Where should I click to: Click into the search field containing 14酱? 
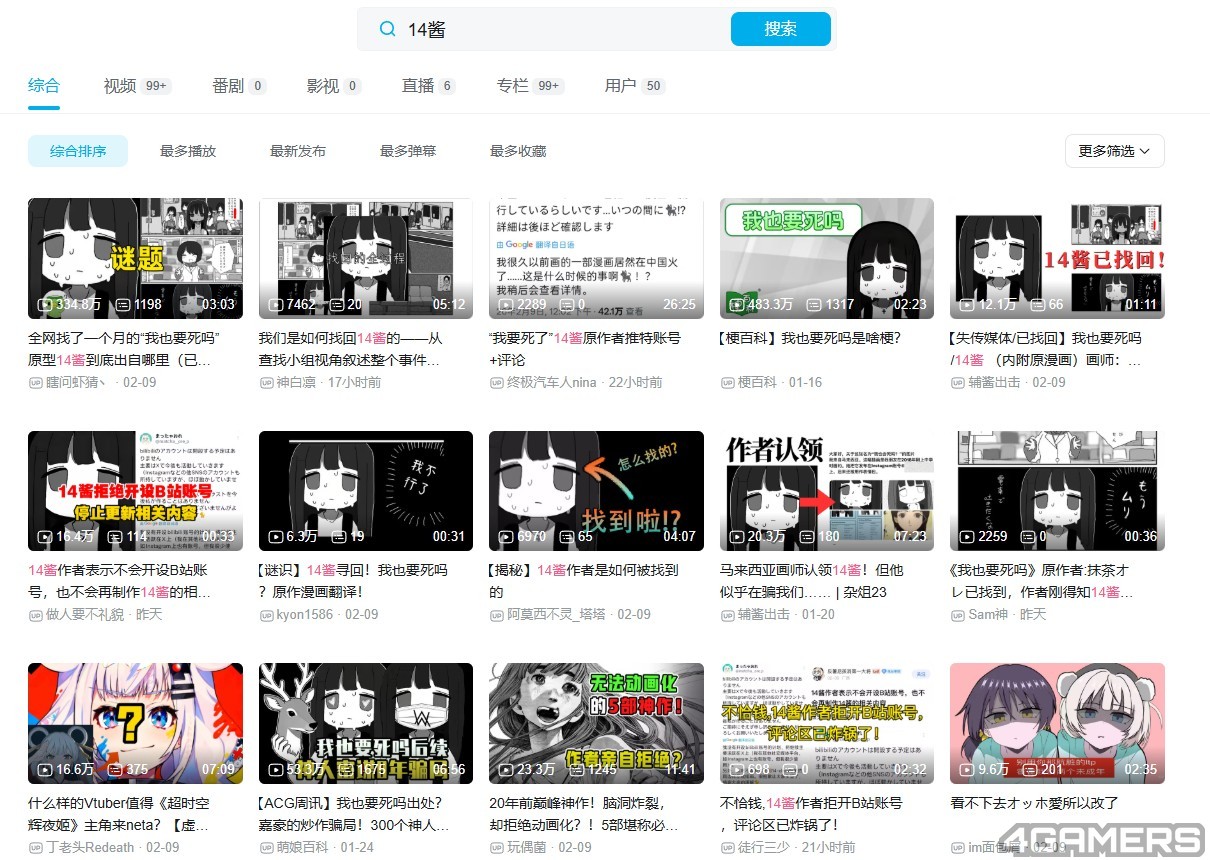click(x=560, y=29)
